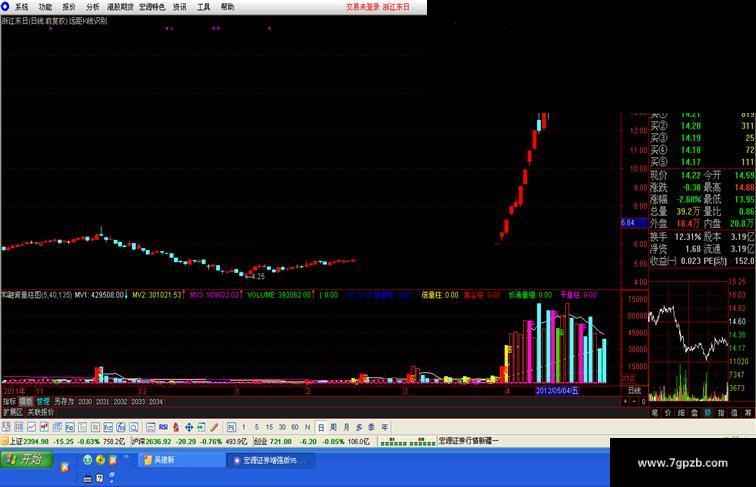
Task: Open the 港股期货 menu
Action: coord(120,7)
